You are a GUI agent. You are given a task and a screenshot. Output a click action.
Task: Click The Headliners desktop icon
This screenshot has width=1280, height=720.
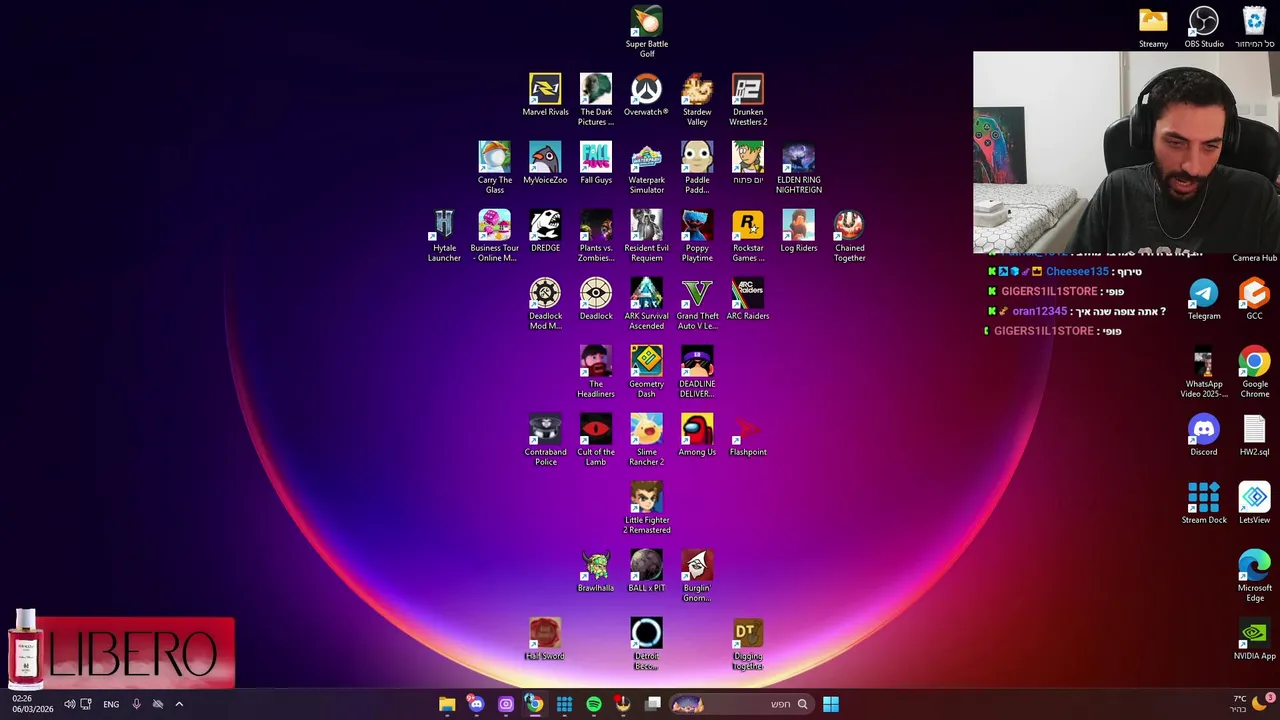point(595,371)
